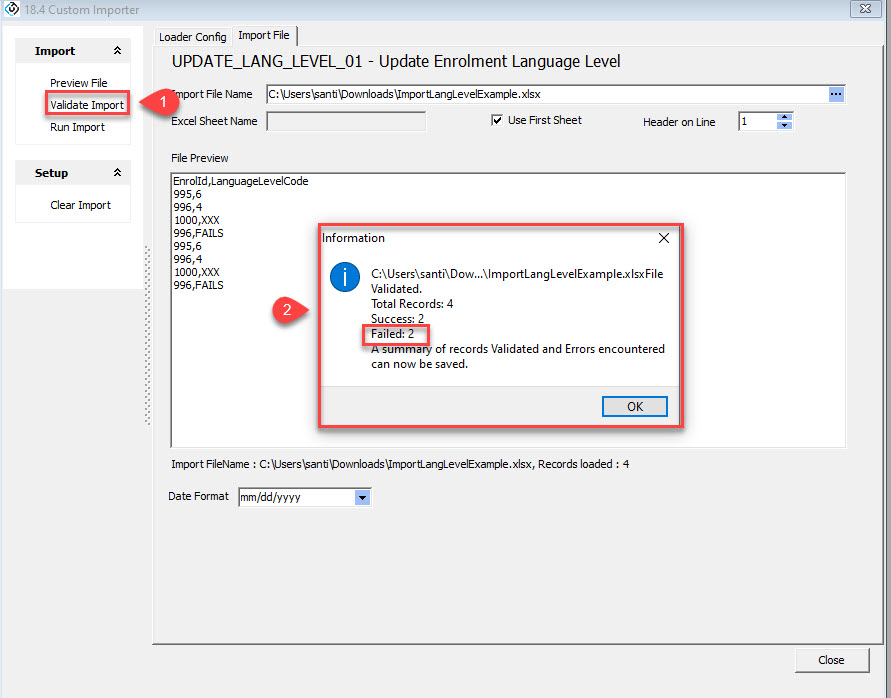Image resolution: width=891 pixels, height=698 pixels.
Task: Click the Import File Name path field
Action: [545, 94]
